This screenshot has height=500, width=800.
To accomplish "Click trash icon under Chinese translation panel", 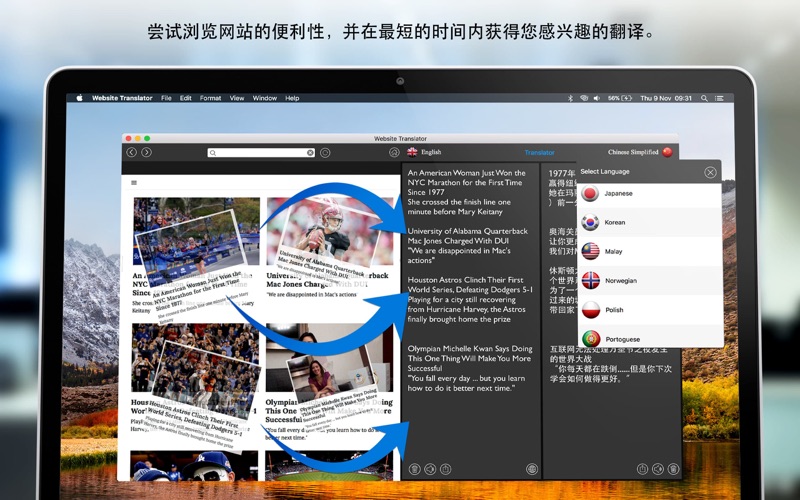I will click(x=673, y=468).
